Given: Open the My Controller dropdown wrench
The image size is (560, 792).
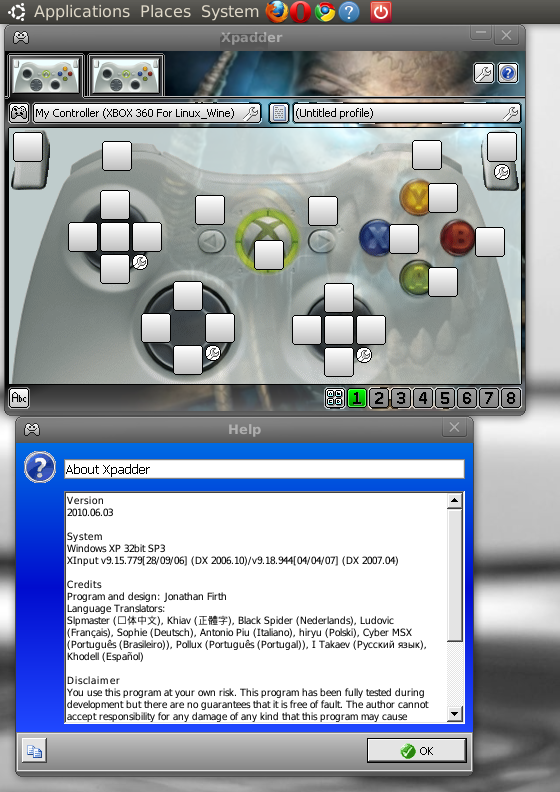Looking at the screenshot, I should (251, 113).
